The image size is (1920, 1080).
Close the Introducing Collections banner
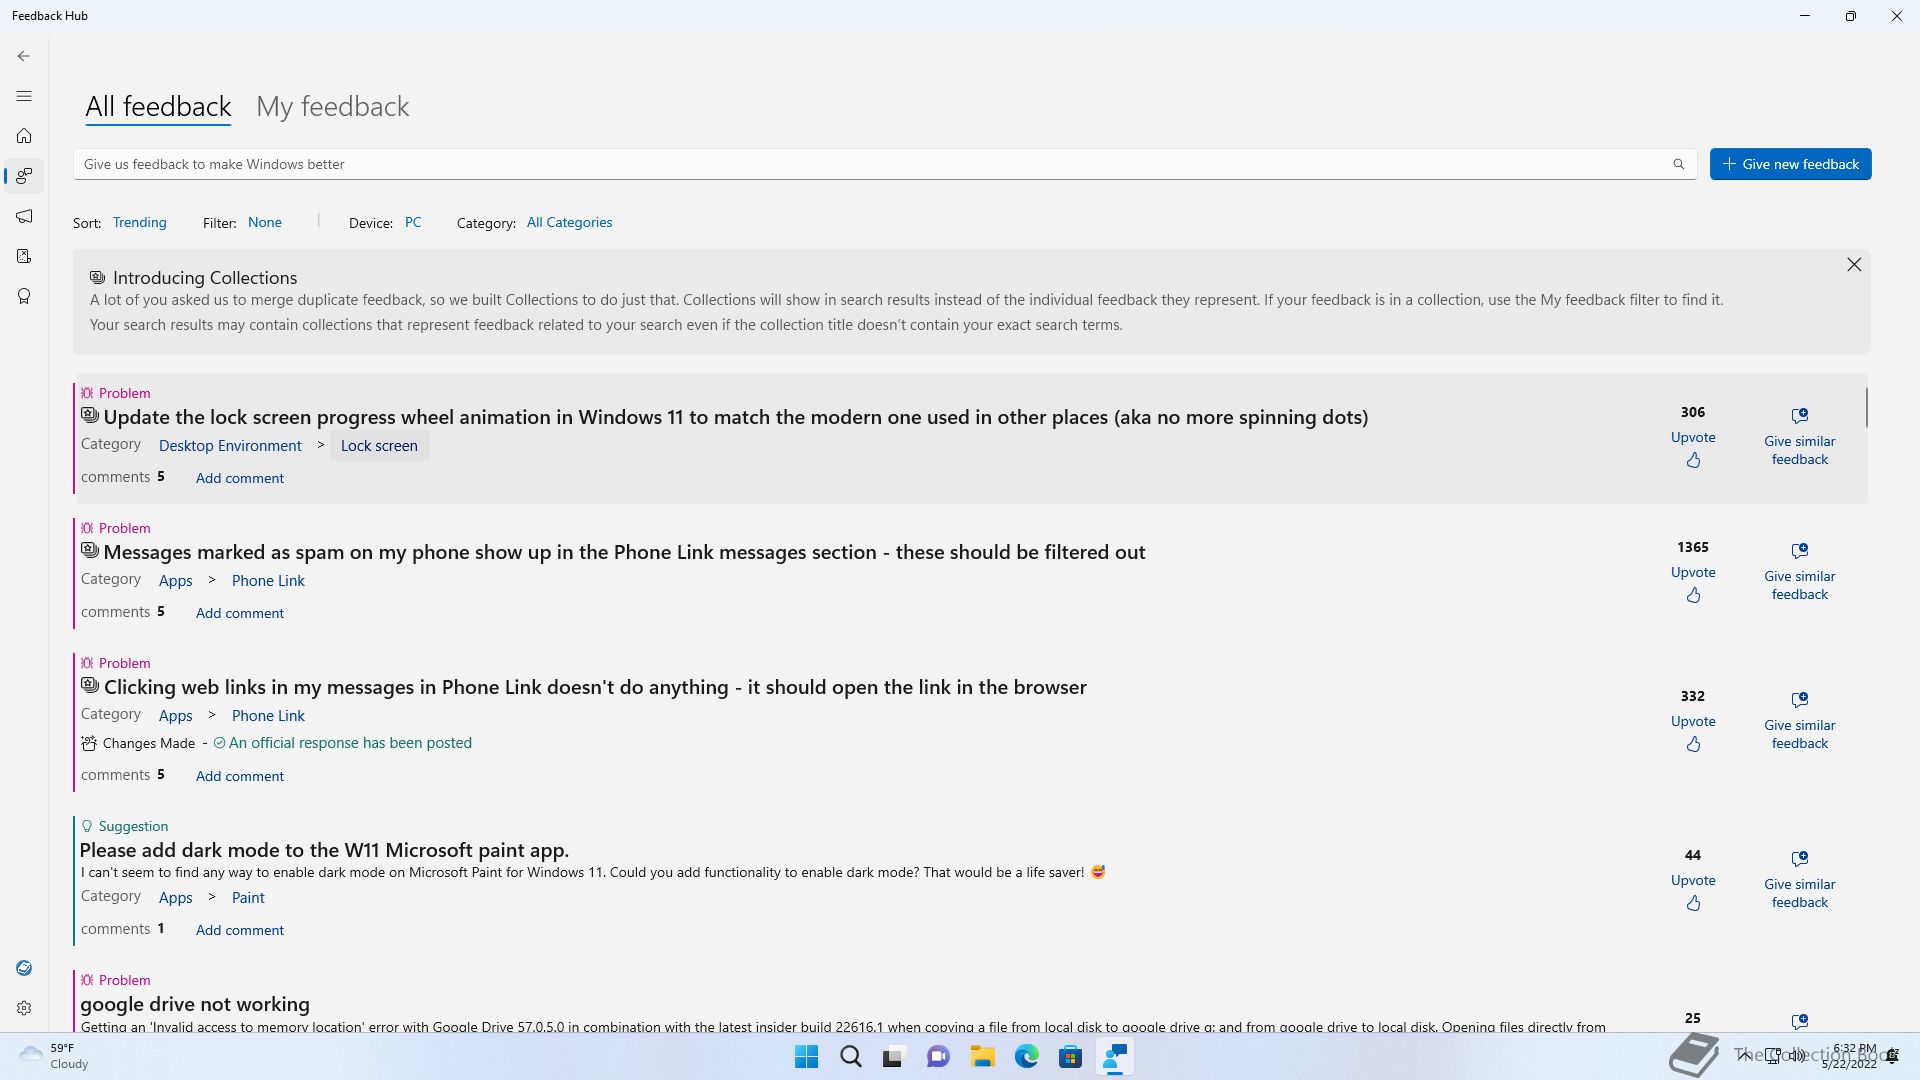point(1854,264)
